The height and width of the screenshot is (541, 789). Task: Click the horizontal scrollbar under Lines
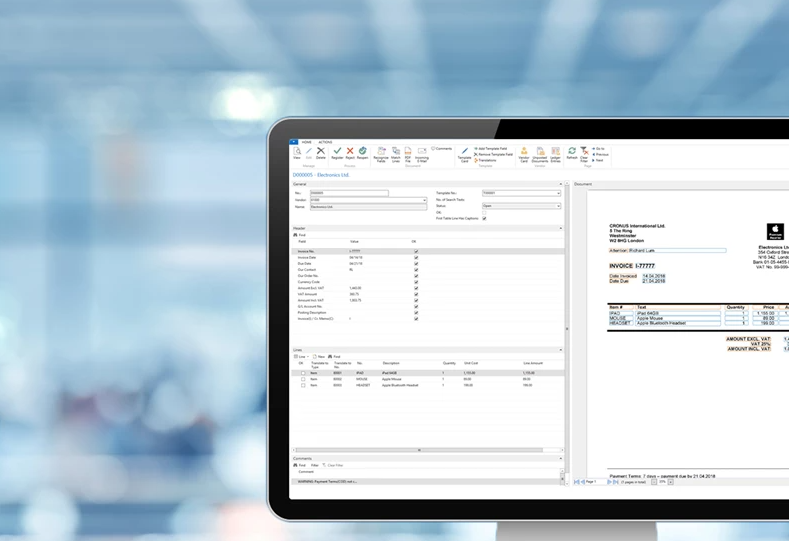419,450
